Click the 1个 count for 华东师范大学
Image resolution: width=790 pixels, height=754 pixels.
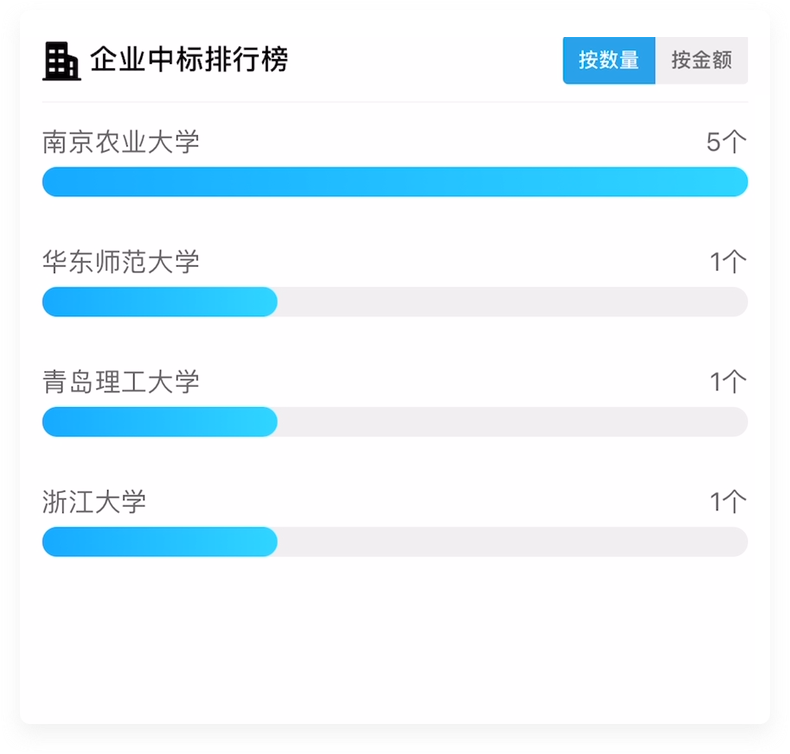pyautogui.click(x=728, y=262)
